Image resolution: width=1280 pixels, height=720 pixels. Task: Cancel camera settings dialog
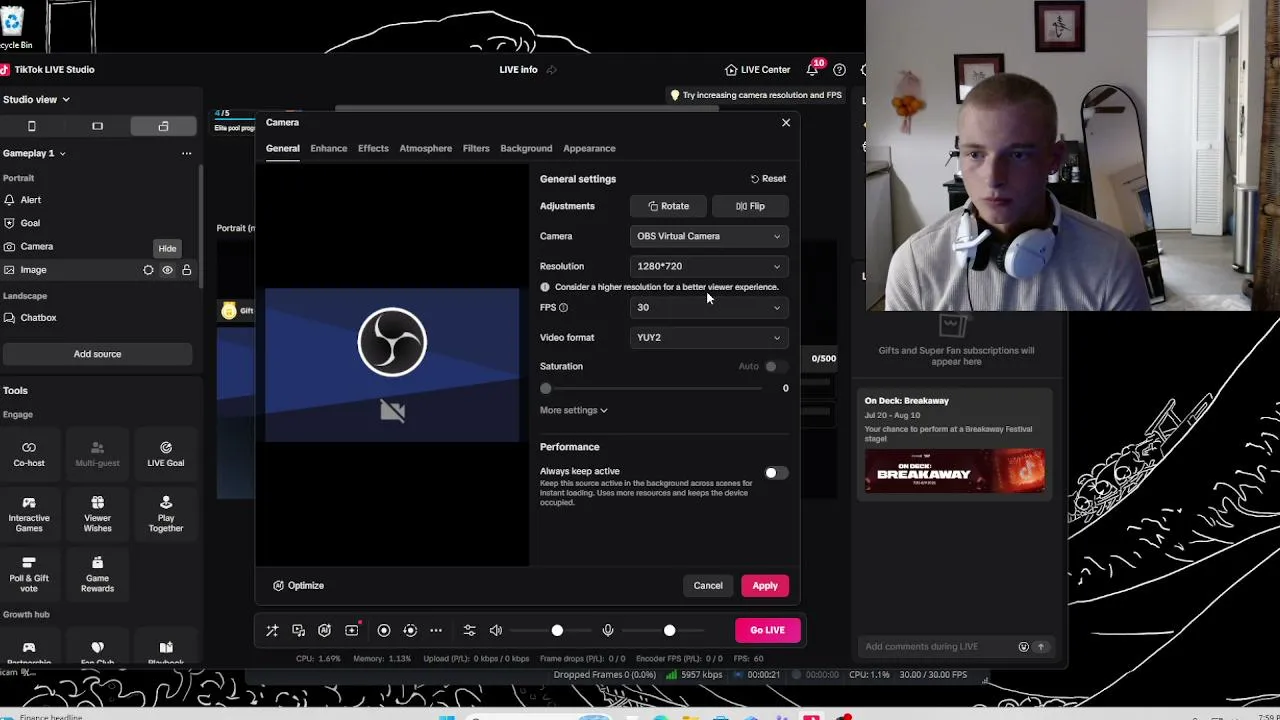[708, 586]
